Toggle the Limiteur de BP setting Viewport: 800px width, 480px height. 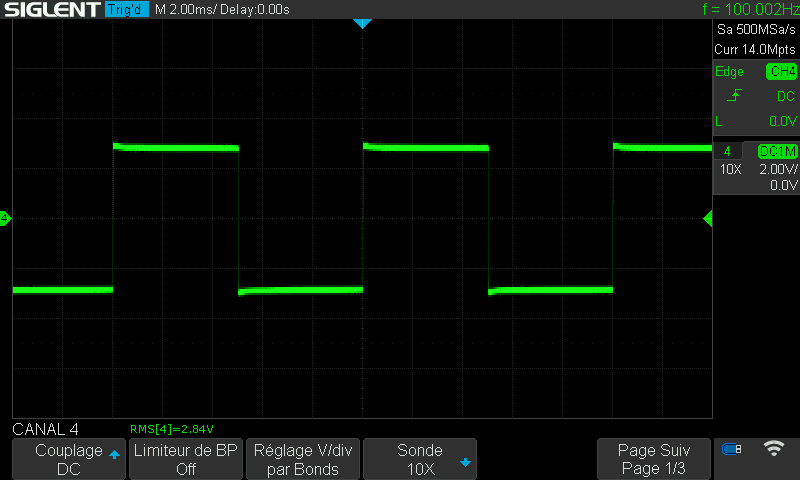(x=186, y=459)
